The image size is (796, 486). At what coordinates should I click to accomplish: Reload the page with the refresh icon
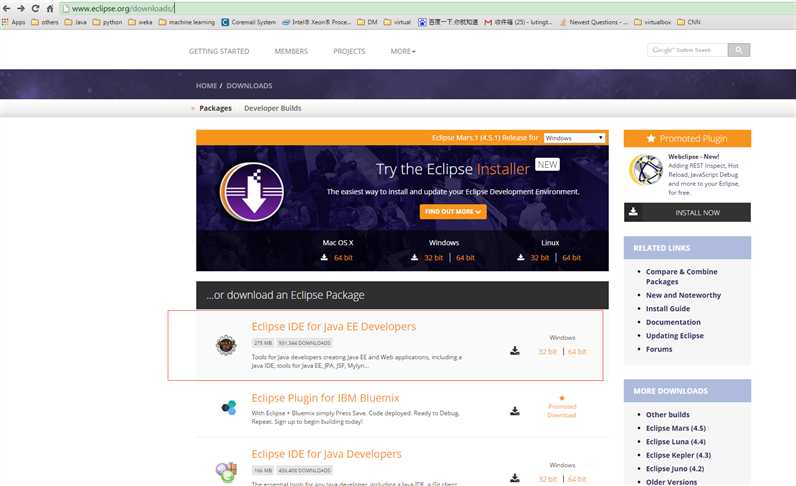click(35, 8)
